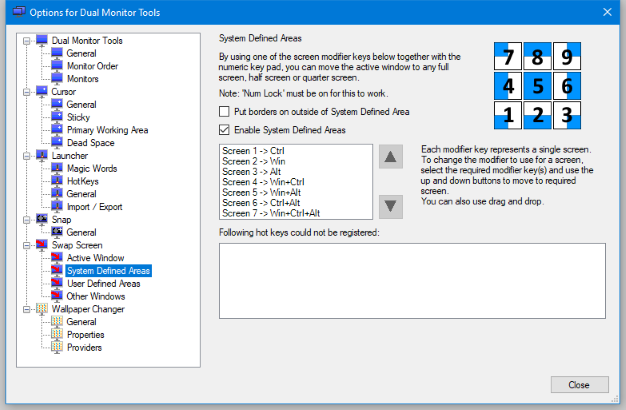The image size is (626, 410).
Task: Click the Launcher category icon
Action: point(42,155)
